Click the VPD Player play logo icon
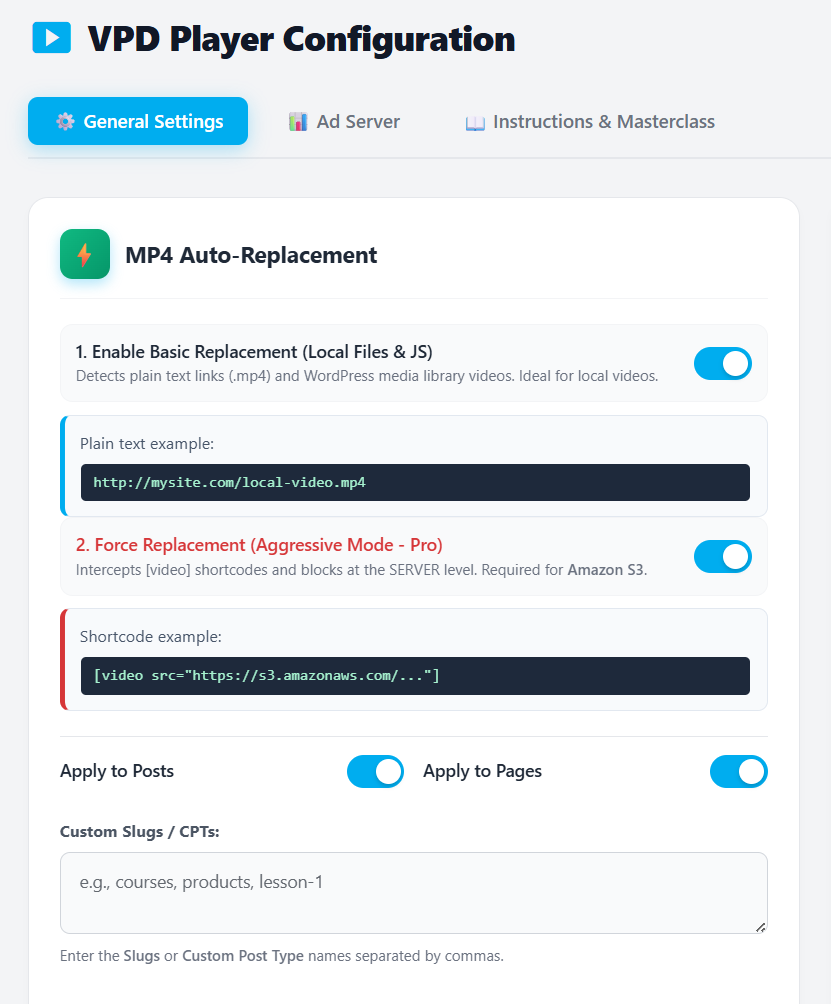The image size is (831, 1004). pyautogui.click(x=52, y=38)
